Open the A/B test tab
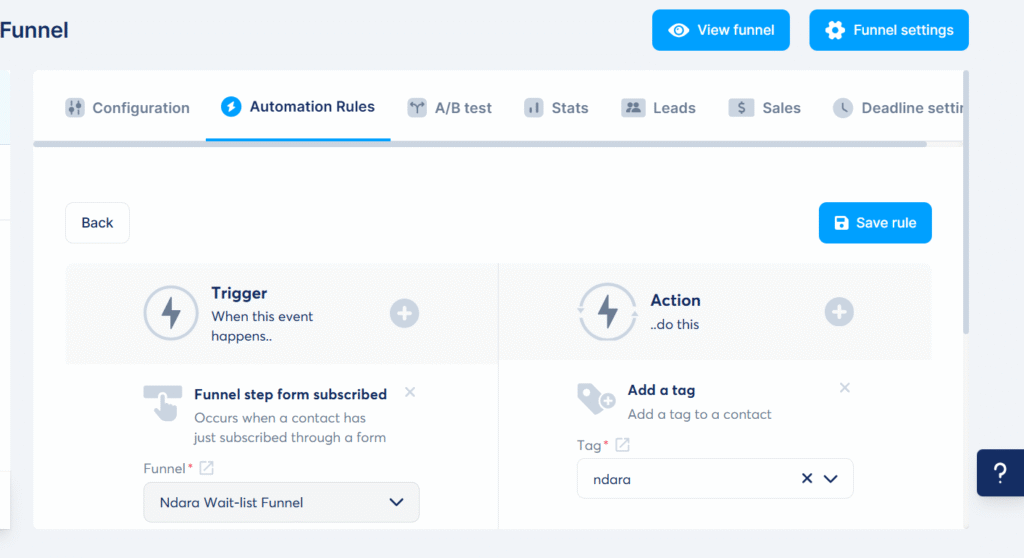This screenshot has width=1024, height=558. point(449,108)
